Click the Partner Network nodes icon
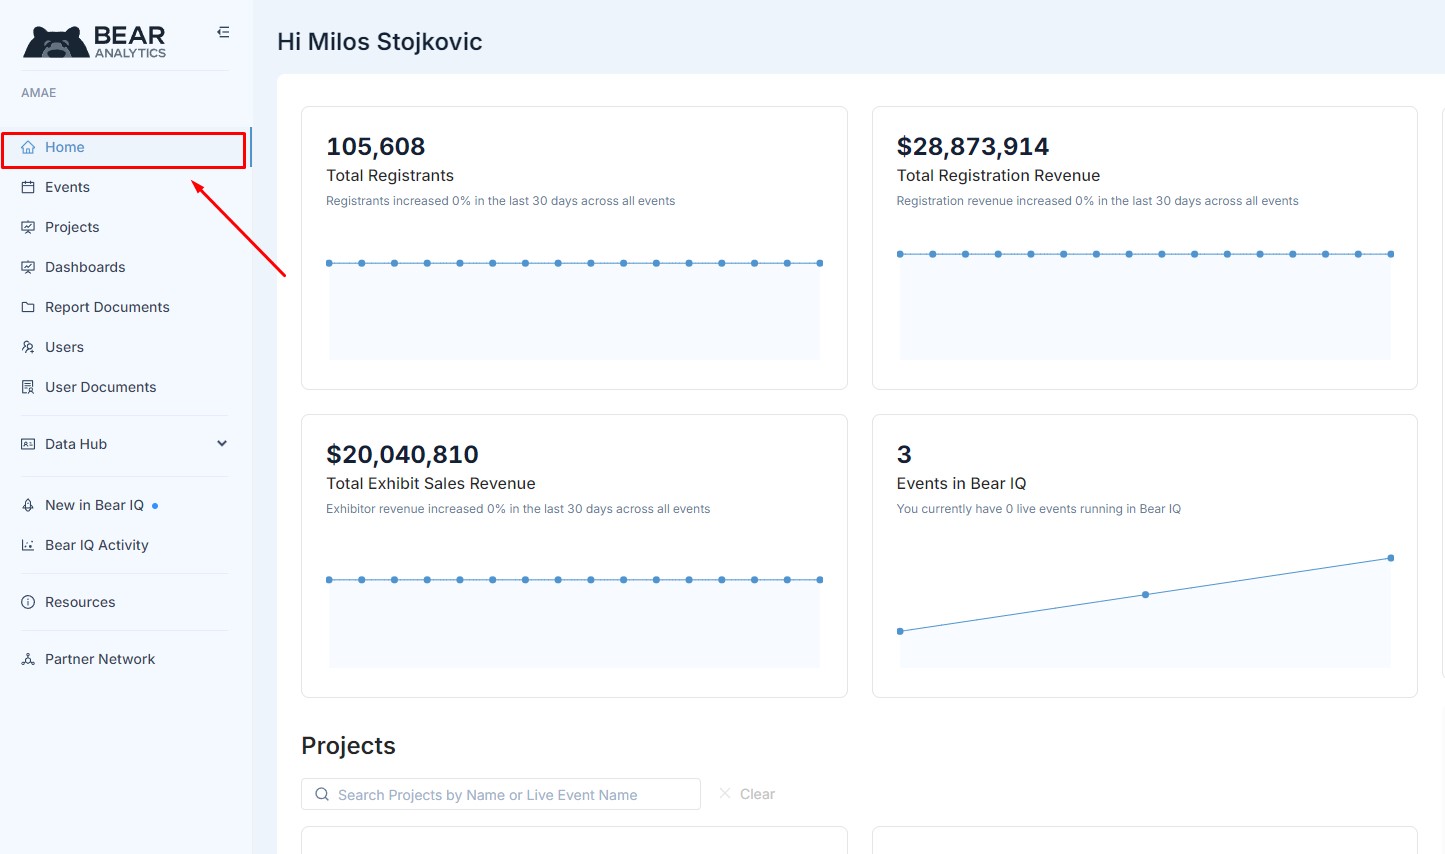 click(x=28, y=660)
